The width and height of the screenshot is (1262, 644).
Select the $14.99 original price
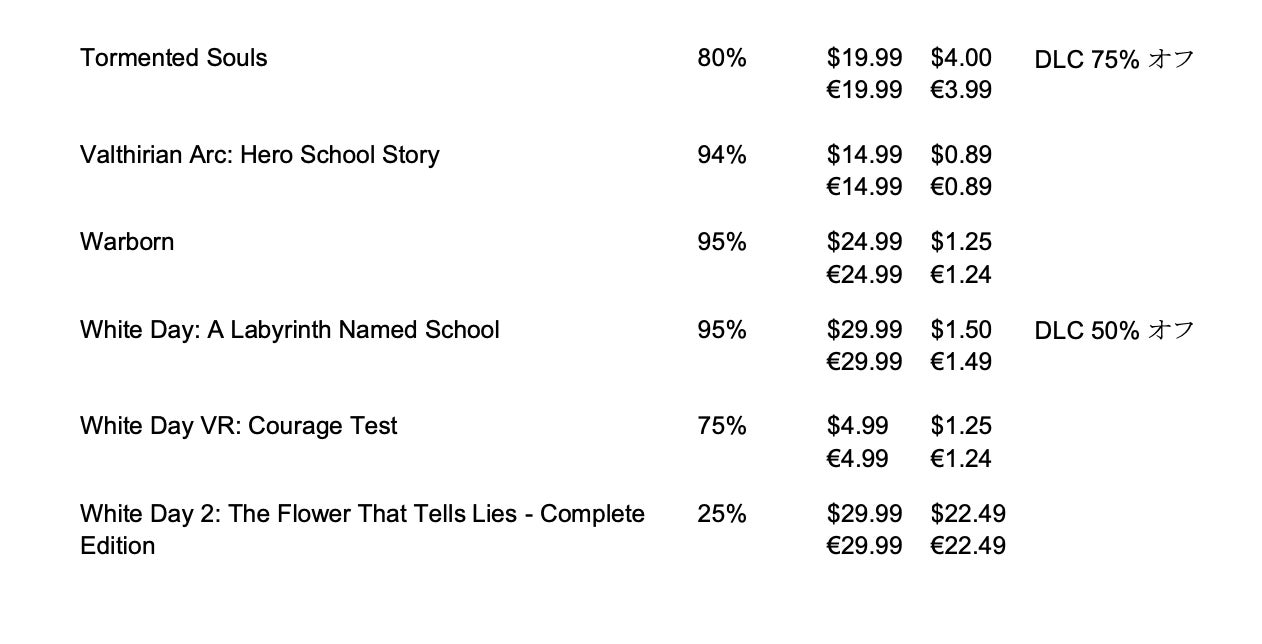click(x=864, y=155)
